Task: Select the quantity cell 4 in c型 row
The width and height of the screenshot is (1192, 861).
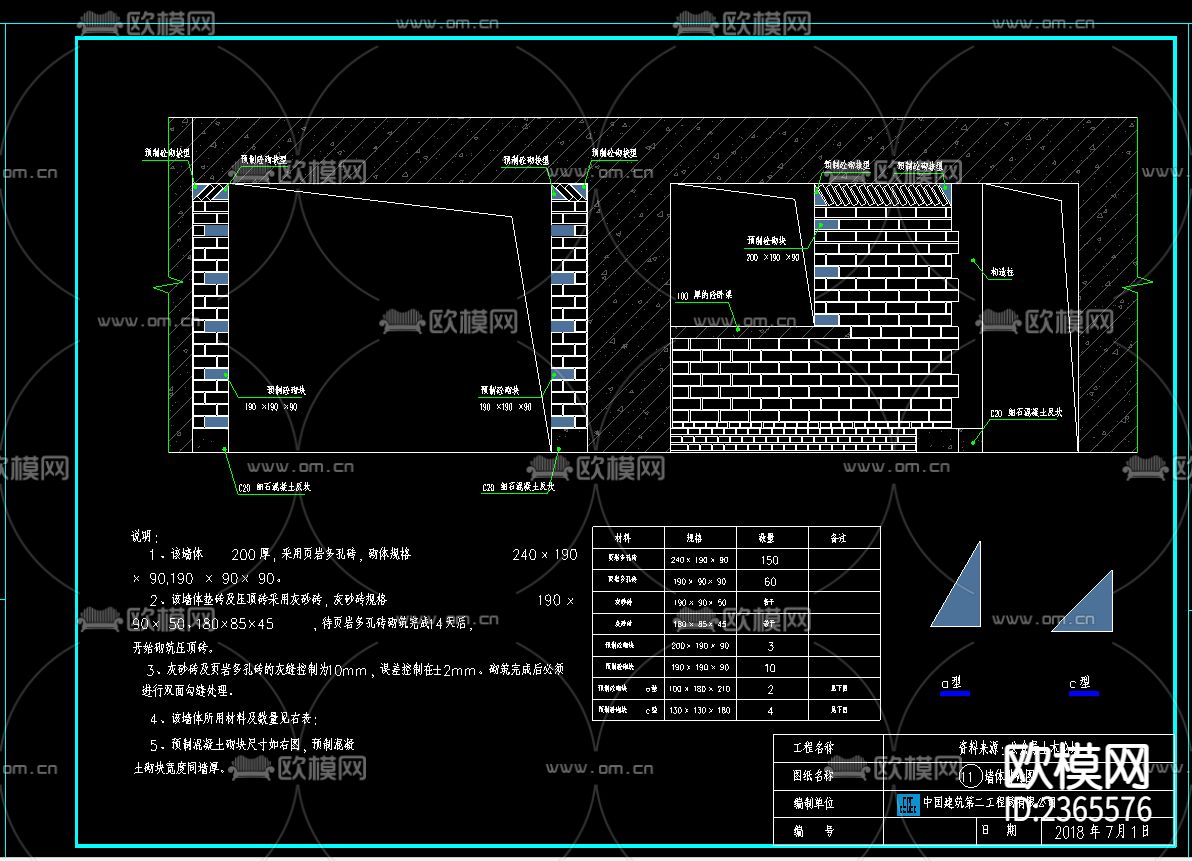Action: (770, 711)
